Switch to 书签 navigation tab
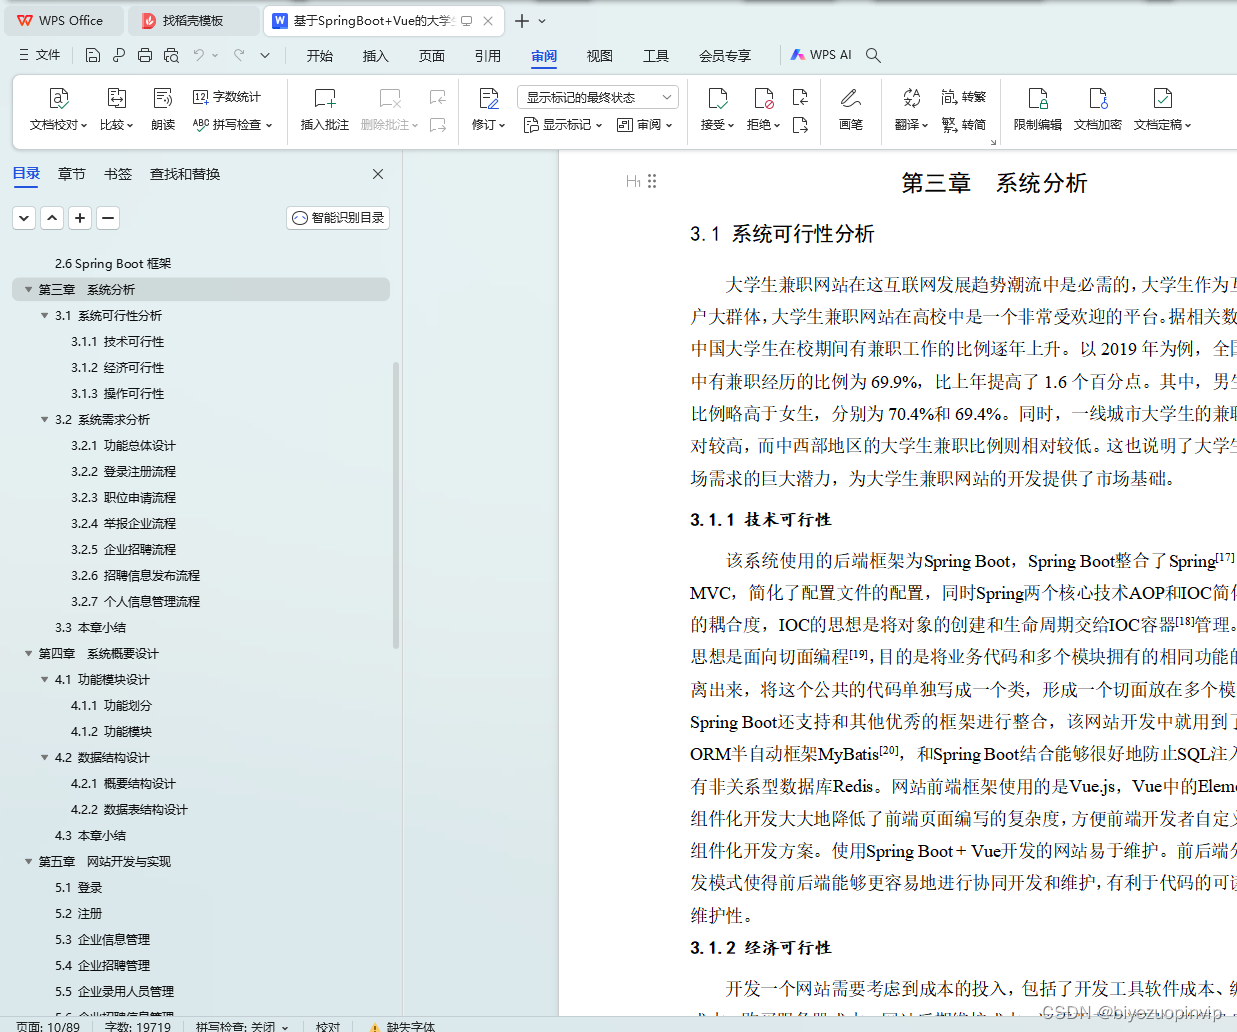Screen dimensions: 1237x1032 (x=118, y=174)
